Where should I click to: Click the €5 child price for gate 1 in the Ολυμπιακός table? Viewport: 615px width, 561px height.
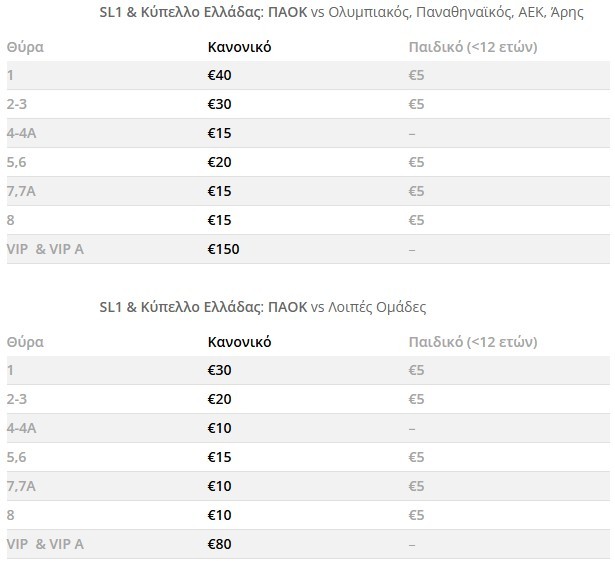[417, 75]
